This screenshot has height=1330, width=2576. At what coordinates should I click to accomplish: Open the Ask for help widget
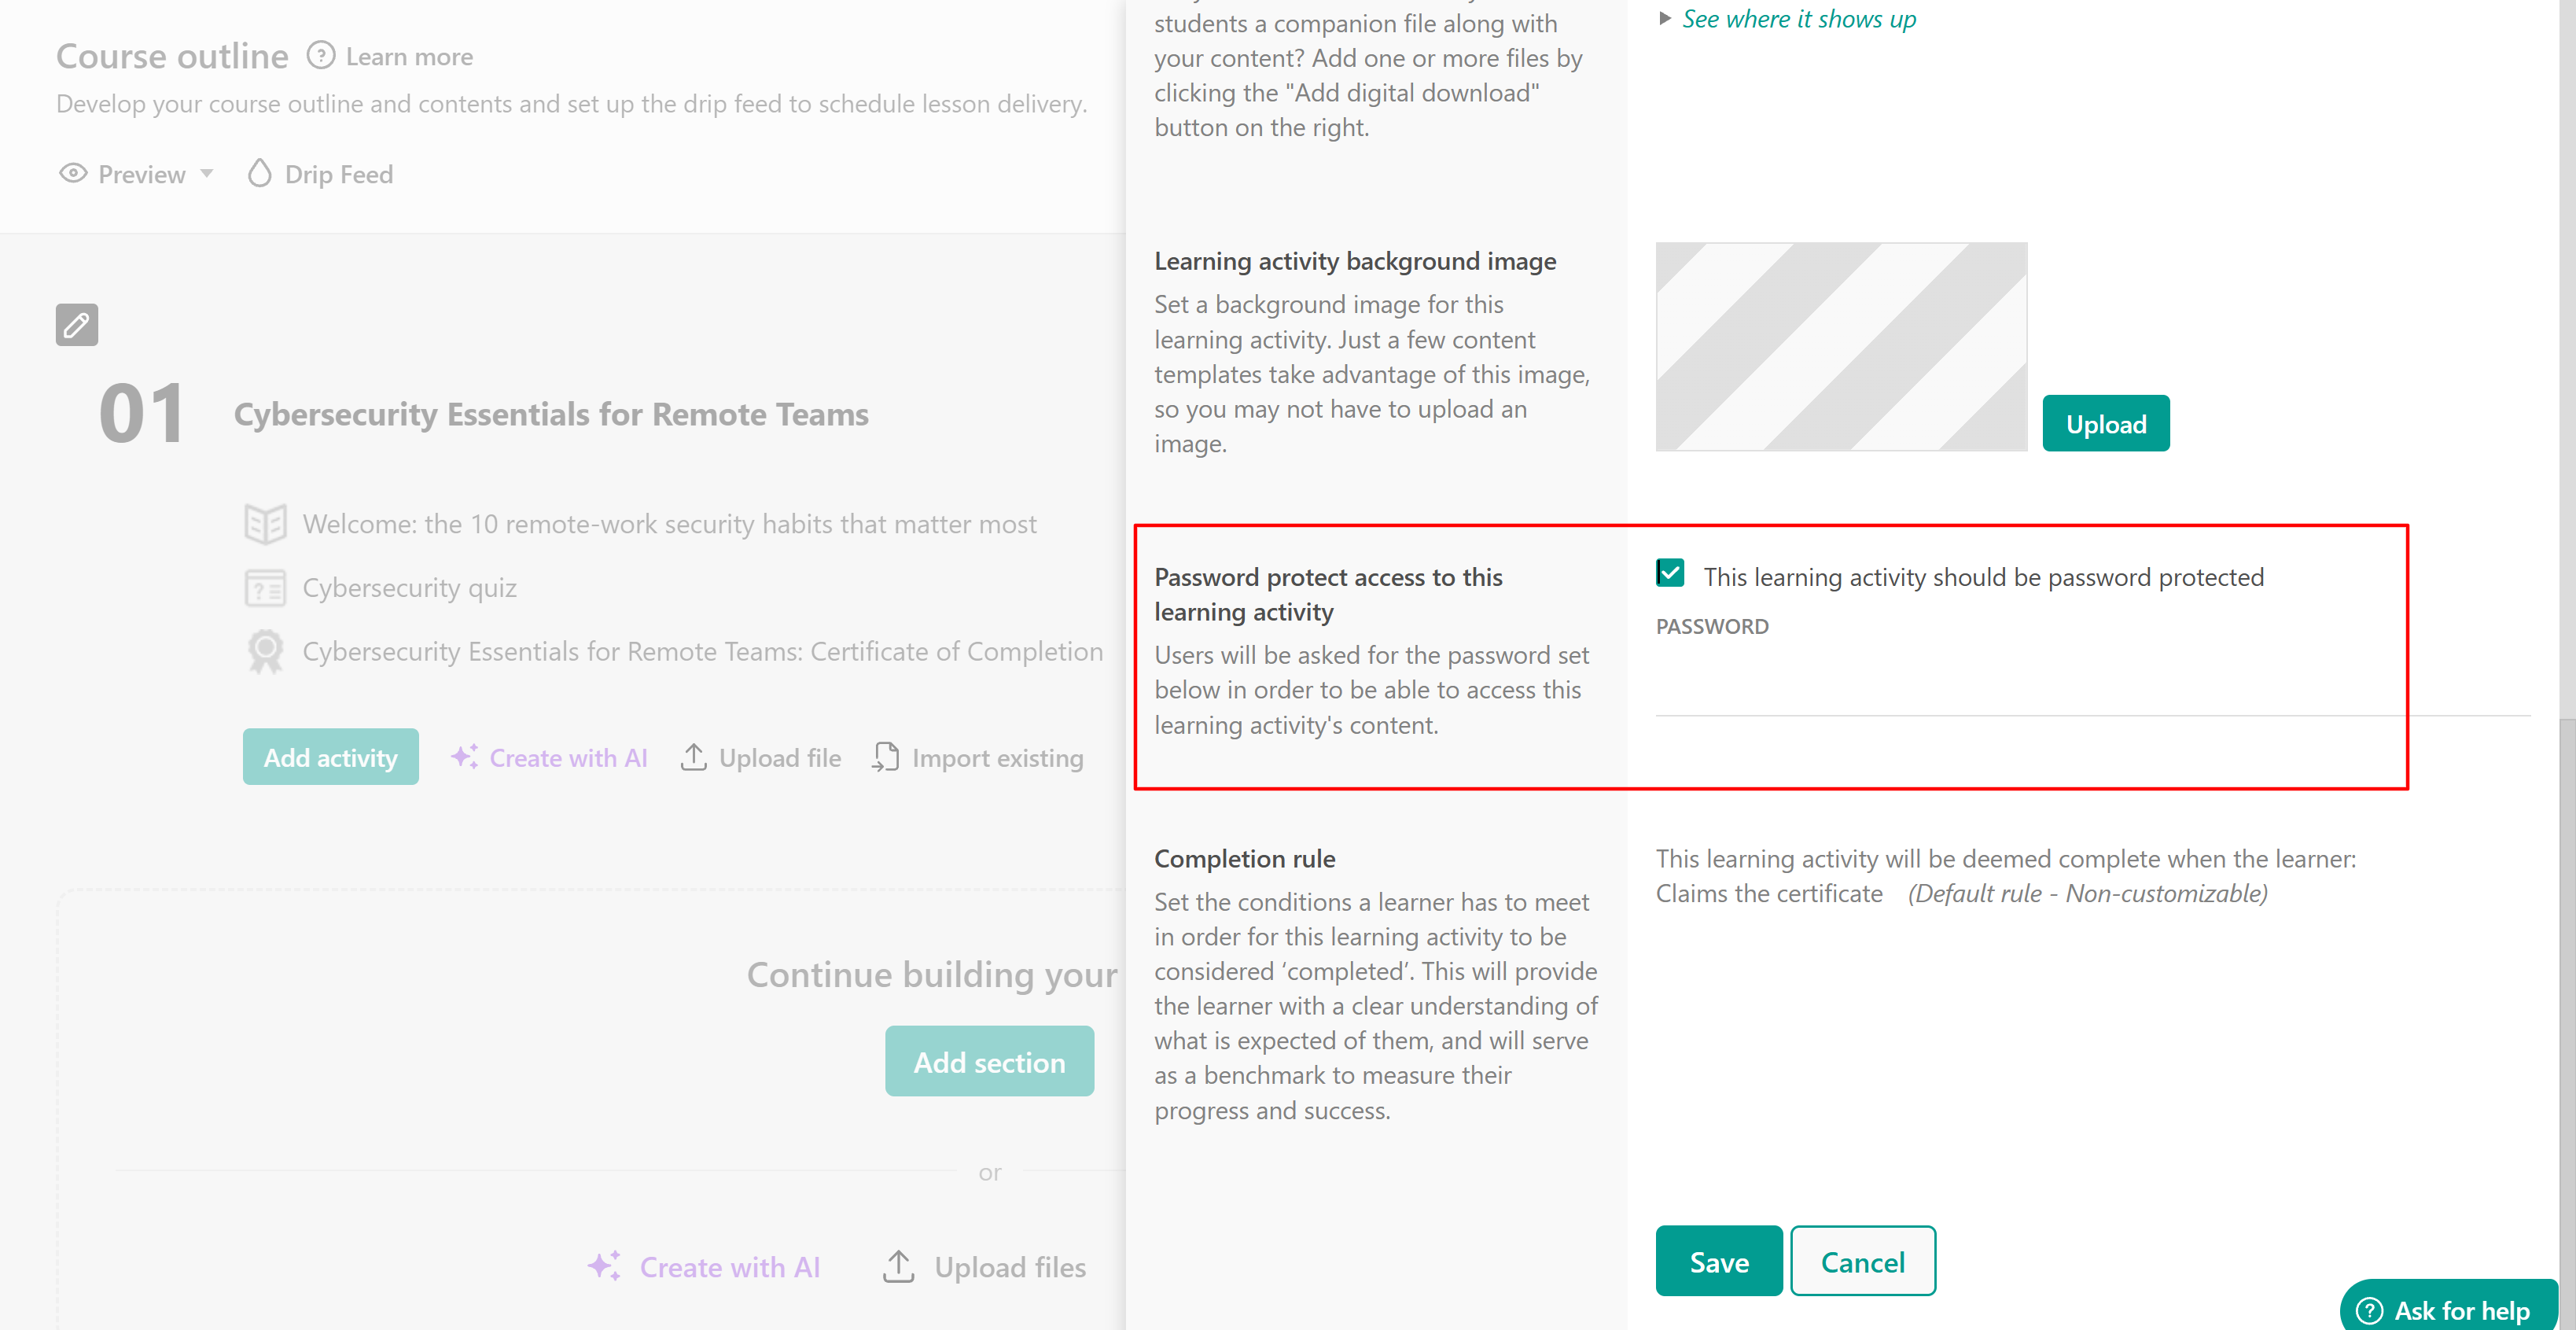click(2449, 1309)
